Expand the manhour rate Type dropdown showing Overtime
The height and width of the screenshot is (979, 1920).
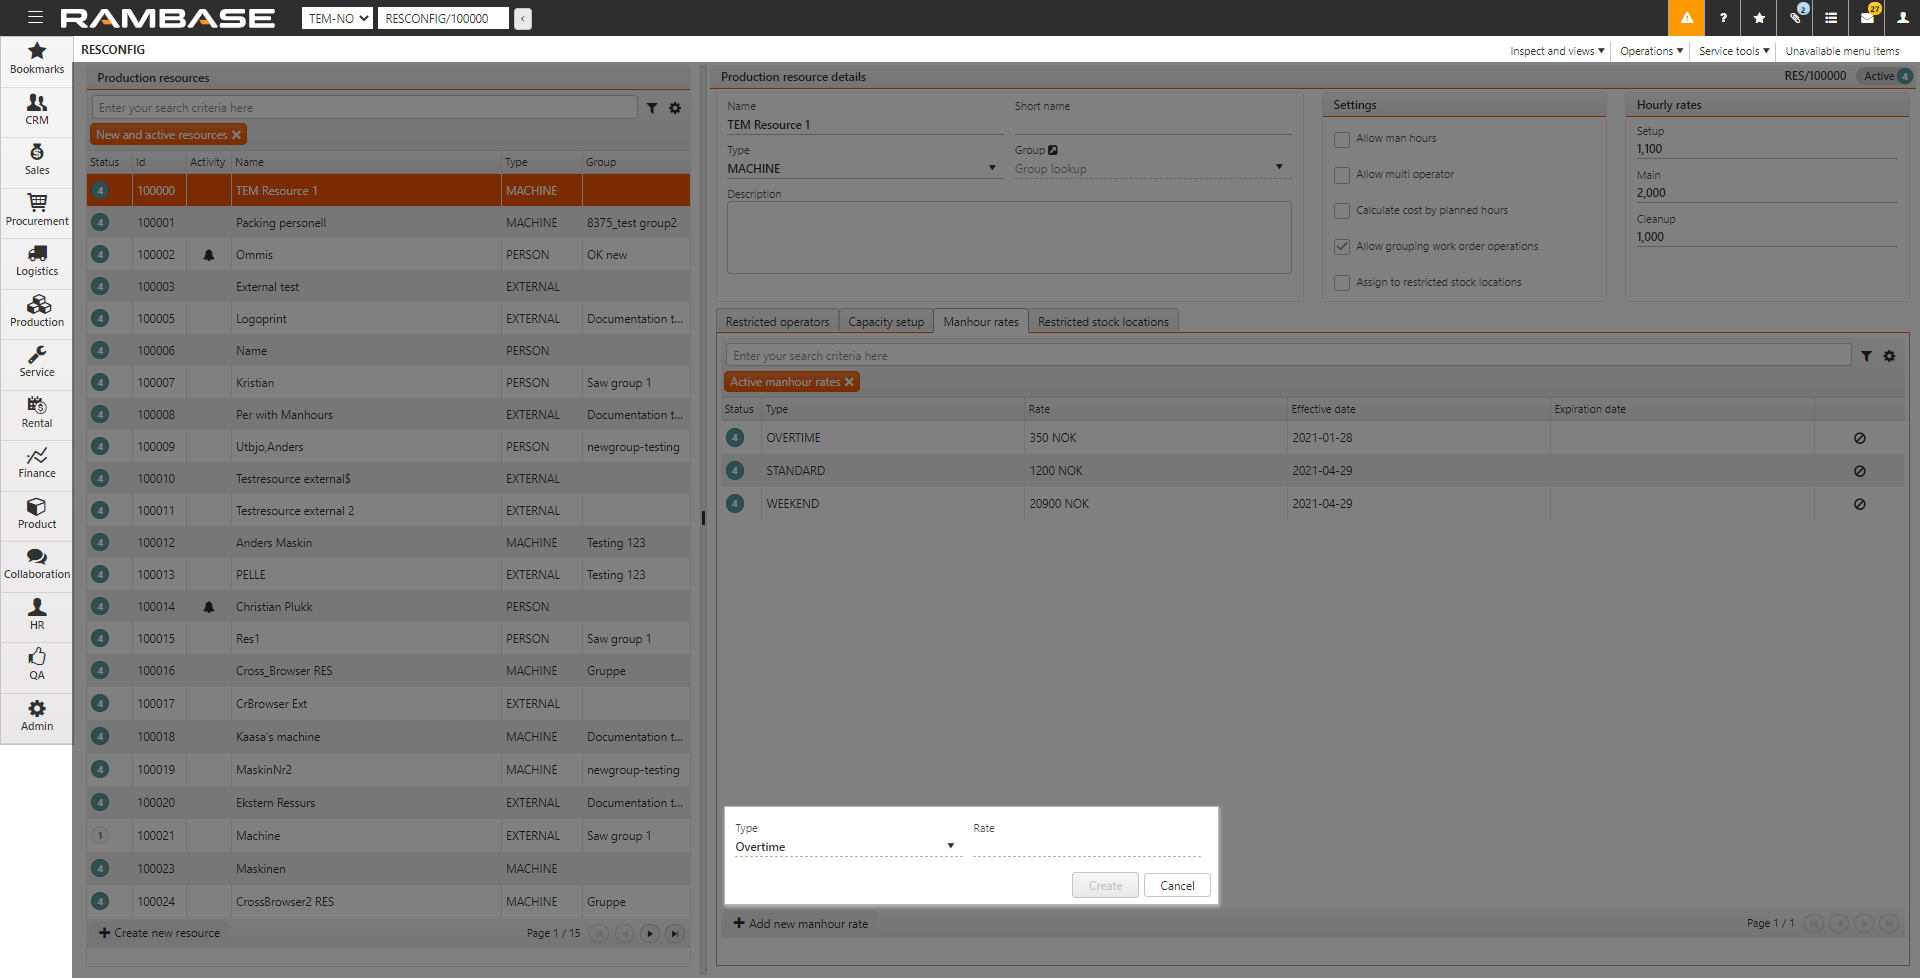point(845,847)
